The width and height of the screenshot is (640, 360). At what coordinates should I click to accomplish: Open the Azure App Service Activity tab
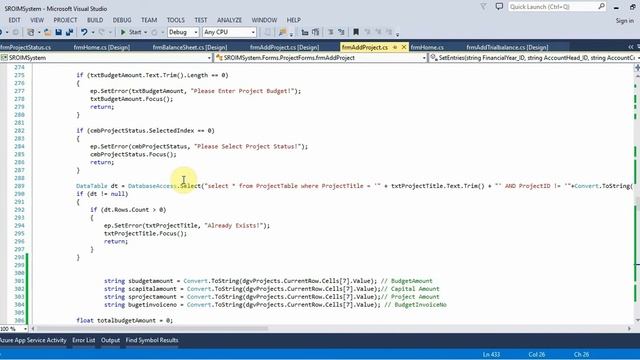pyautogui.click(x=33, y=340)
